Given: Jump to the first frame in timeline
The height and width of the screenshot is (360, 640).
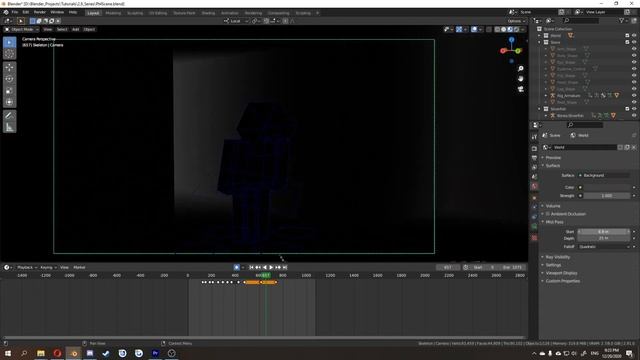Looking at the screenshot, I should 251,267.
